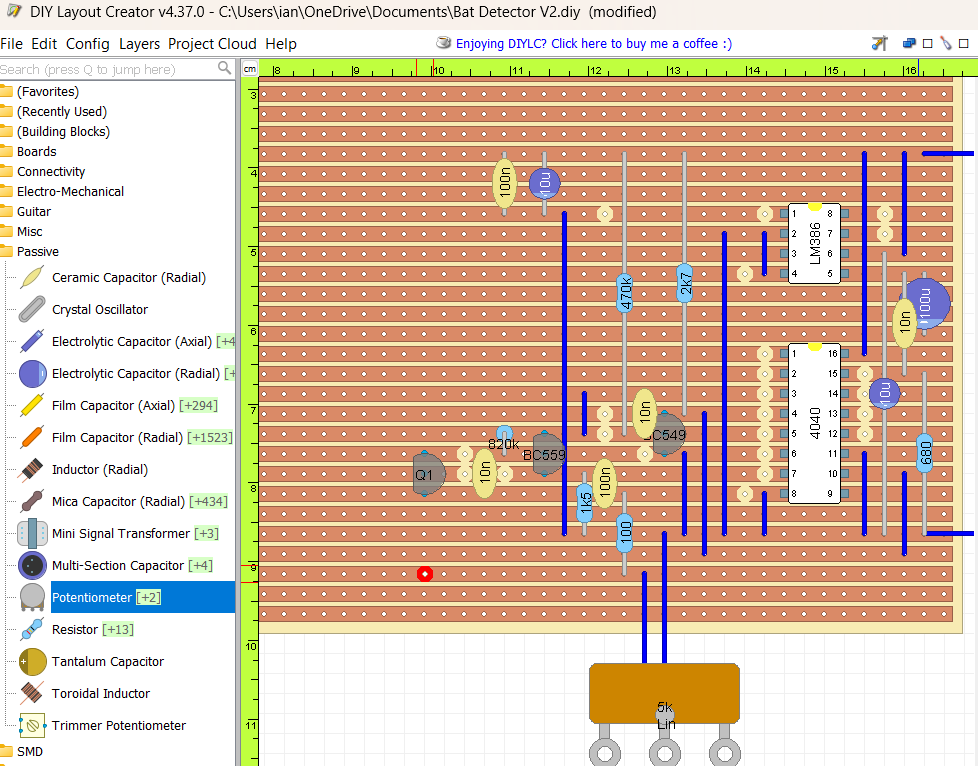The height and width of the screenshot is (766, 978).
Task: Click the coffee cup donation icon
Action: click(x=443, y=43)
